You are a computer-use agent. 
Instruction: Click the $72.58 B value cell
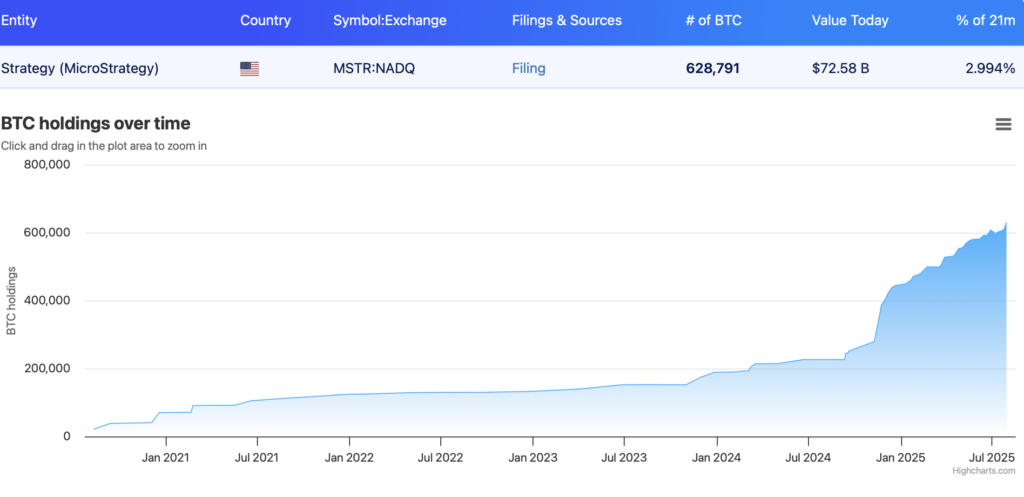[840, 68]
